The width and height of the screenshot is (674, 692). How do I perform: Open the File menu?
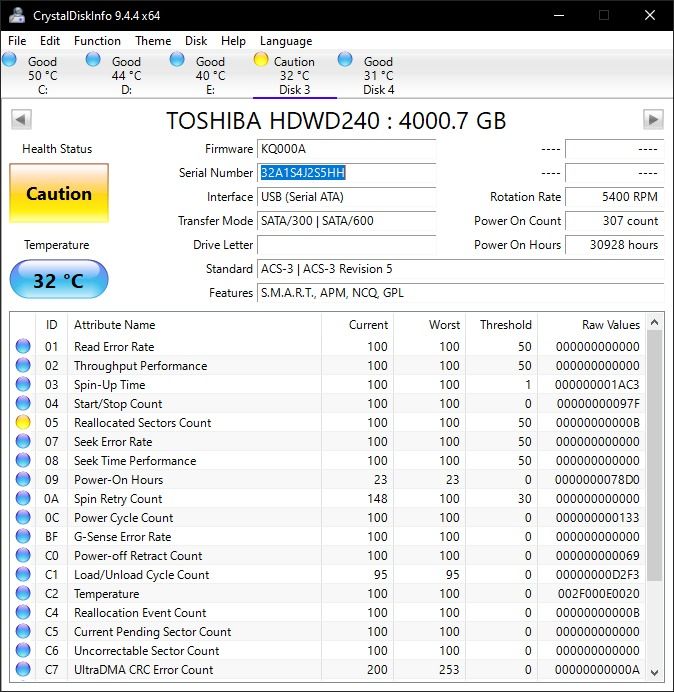pos(17,41)
